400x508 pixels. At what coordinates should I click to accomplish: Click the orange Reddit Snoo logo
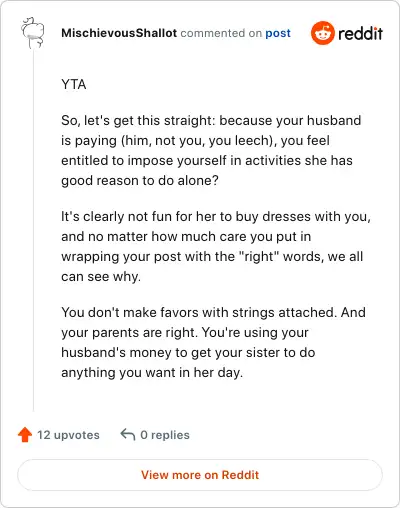pos(323,33)
